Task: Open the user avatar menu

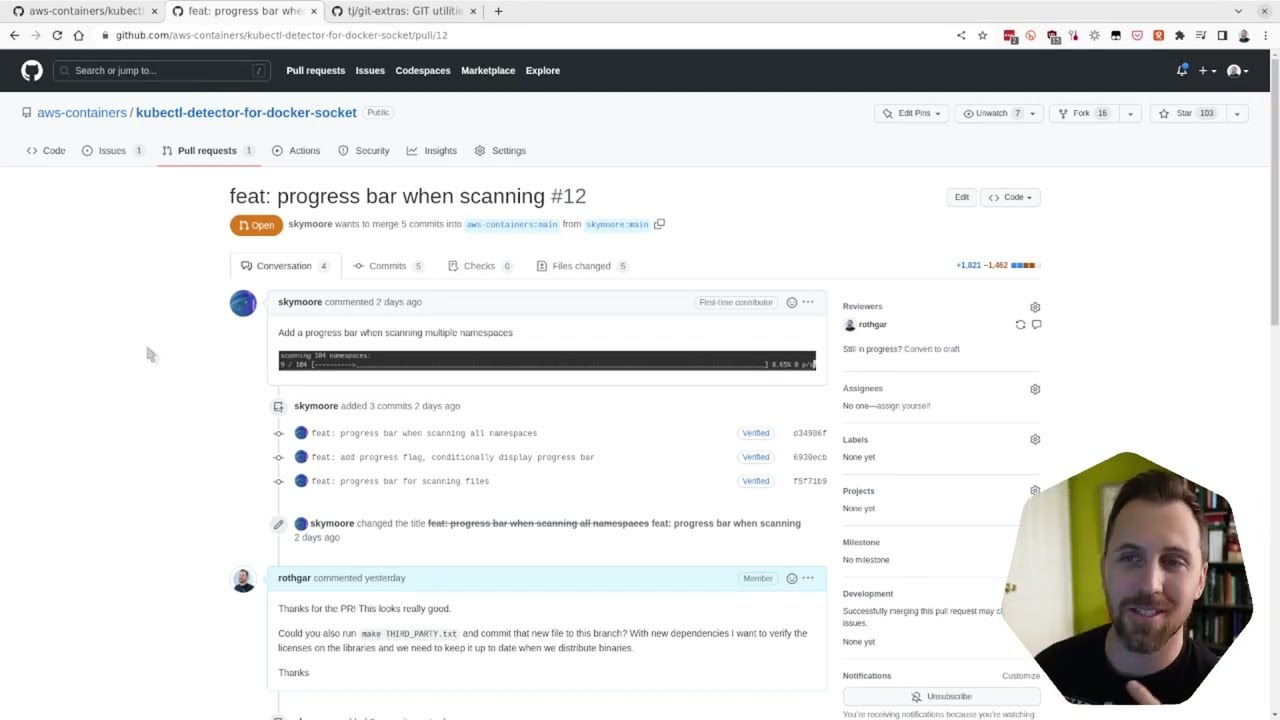Action: (1237, 70)
